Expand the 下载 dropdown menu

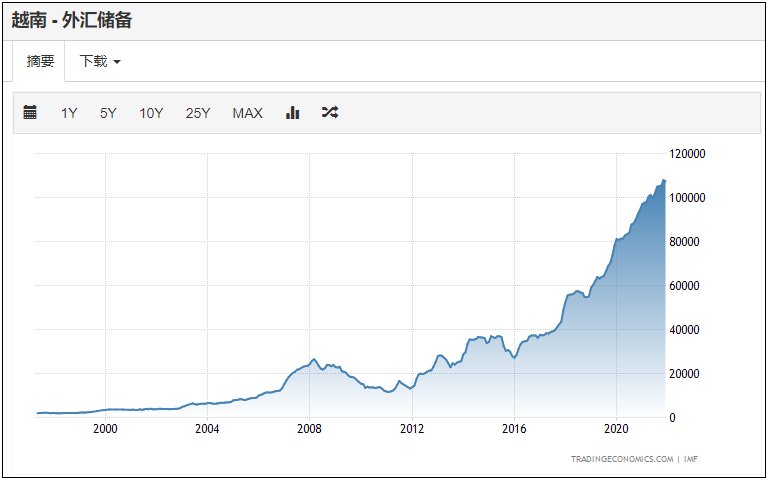[x=100, y=61]
